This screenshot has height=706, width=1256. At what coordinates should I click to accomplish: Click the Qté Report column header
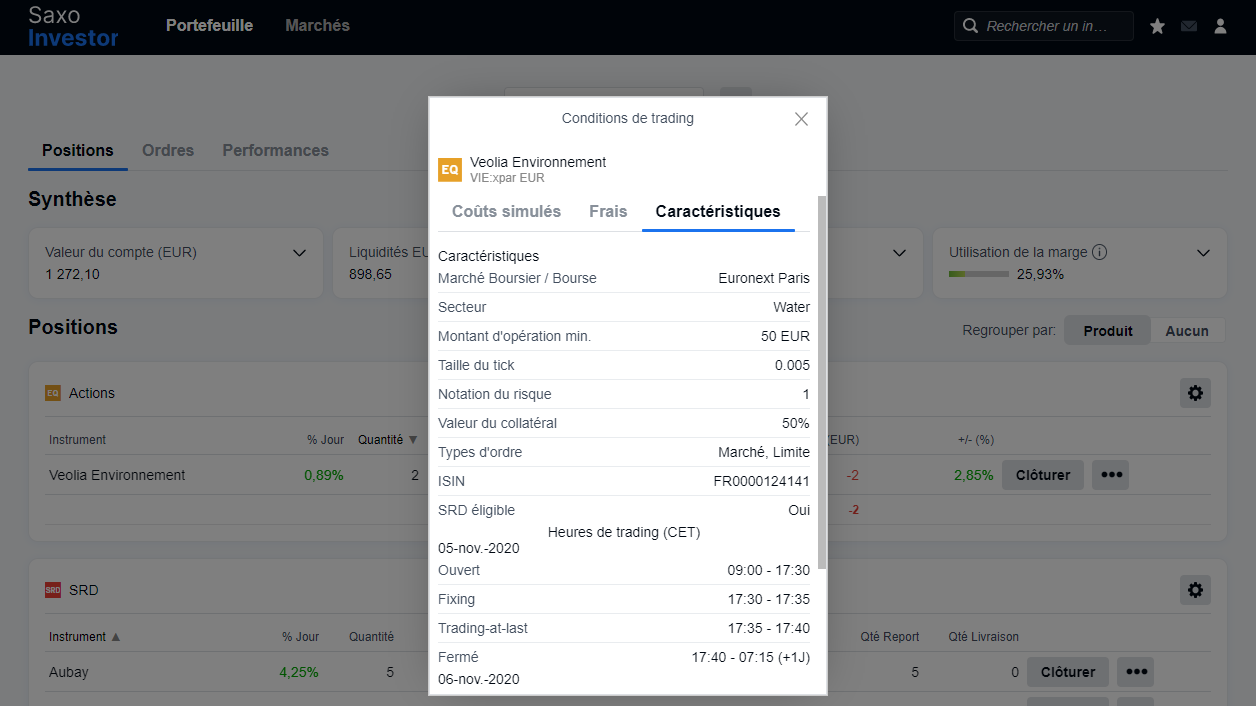(890, 636)
